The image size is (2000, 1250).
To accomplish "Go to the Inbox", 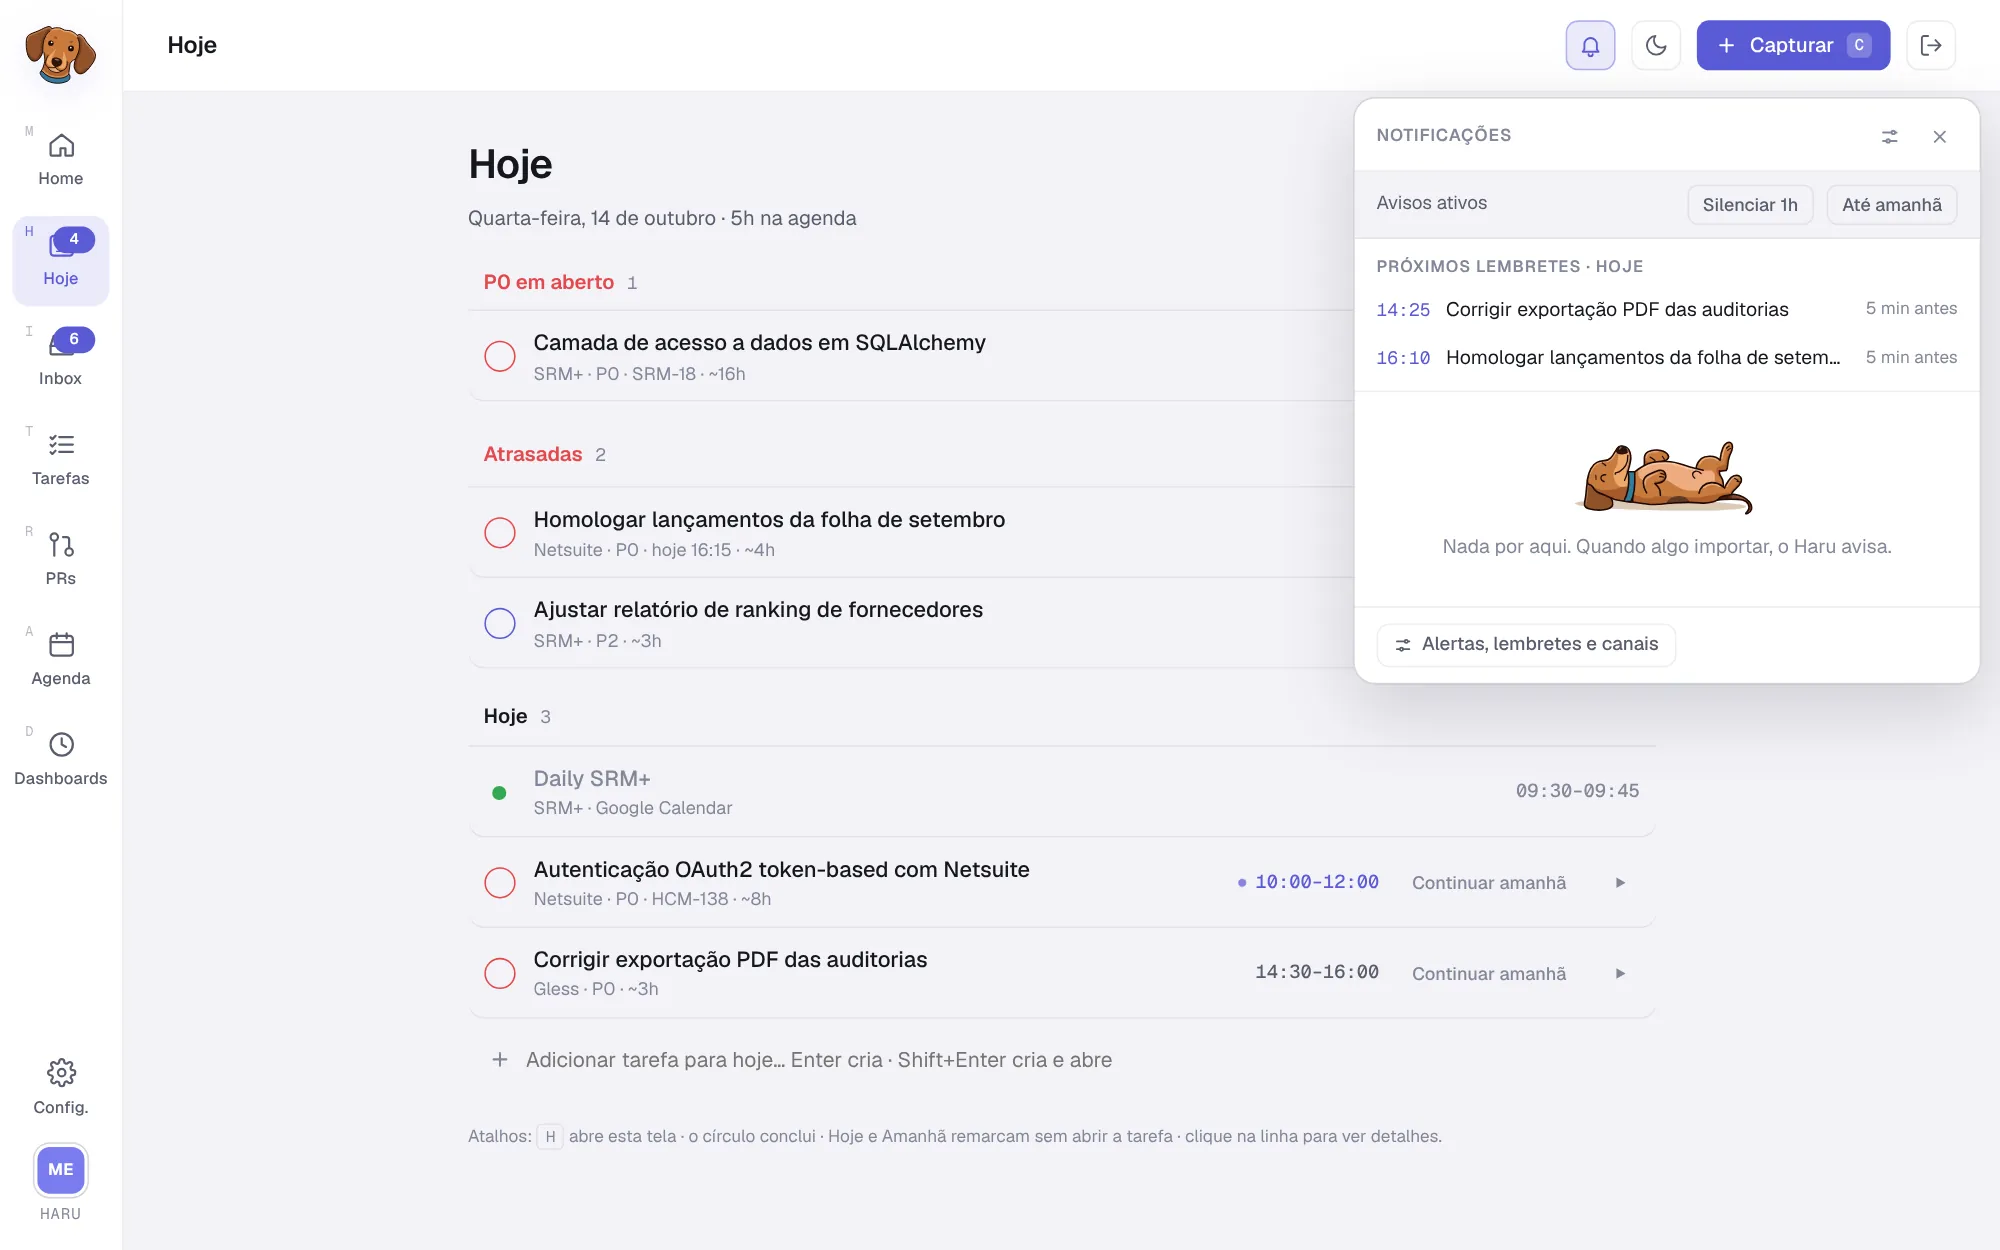I will pyautogui.click(x=60, y=360).
